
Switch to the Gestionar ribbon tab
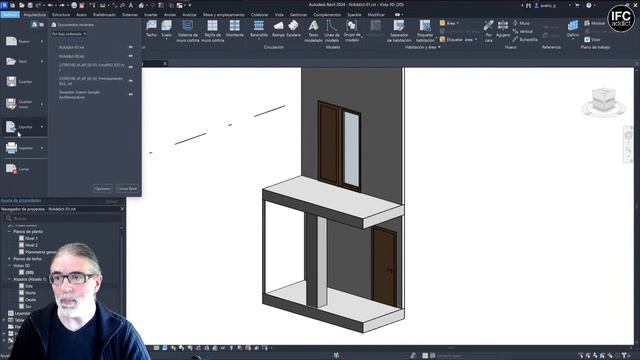(298, 15)
